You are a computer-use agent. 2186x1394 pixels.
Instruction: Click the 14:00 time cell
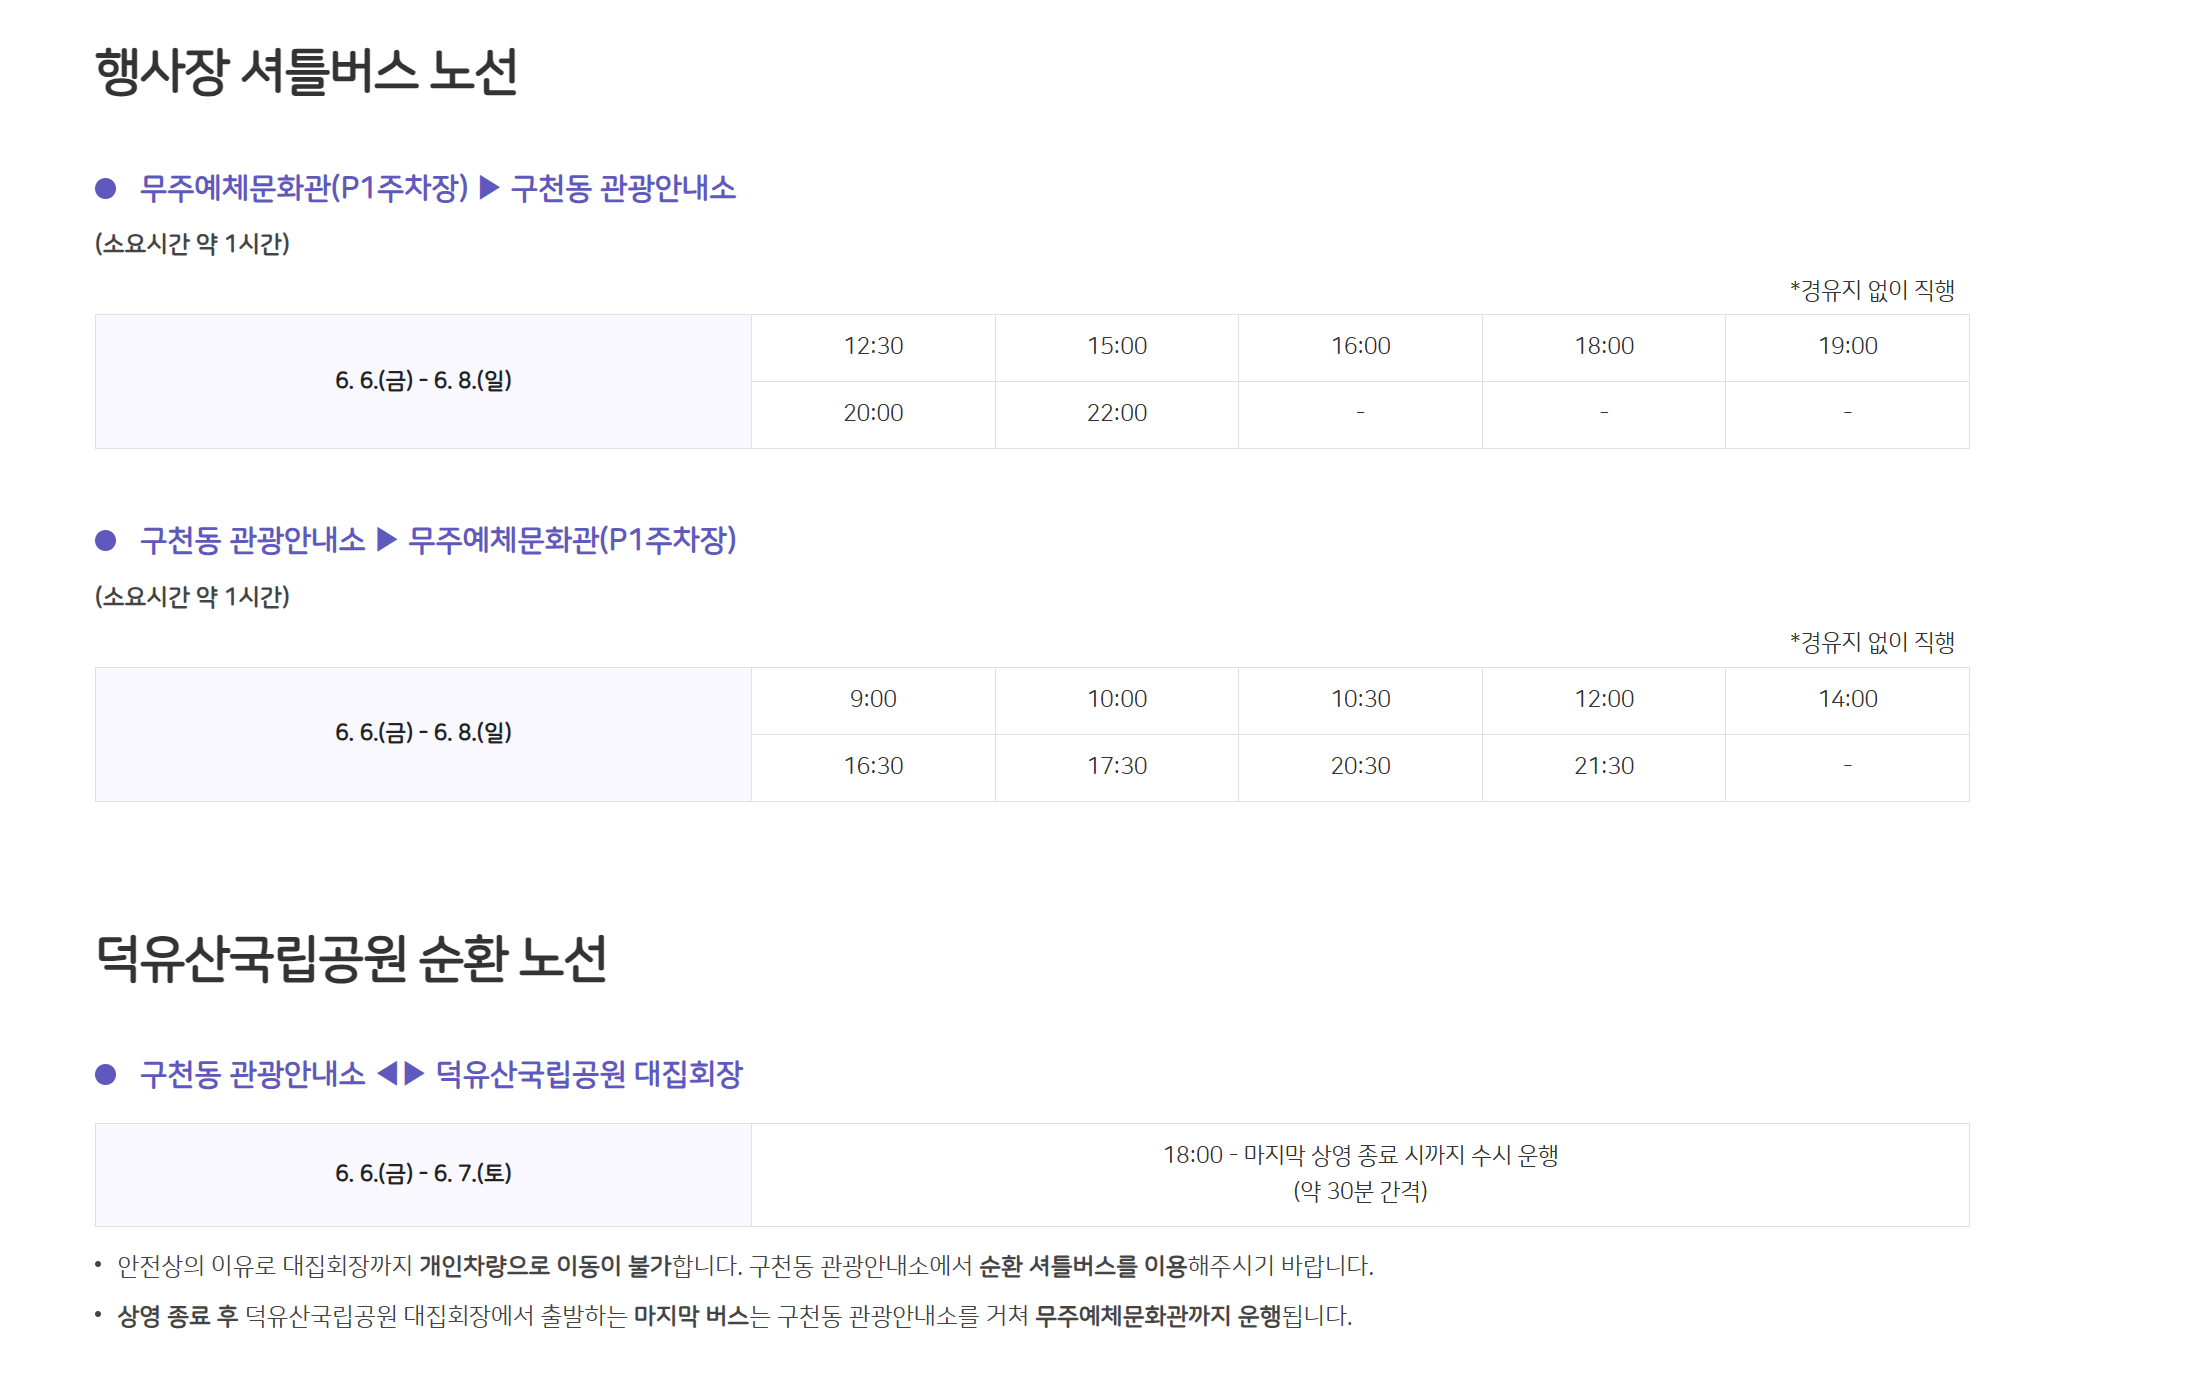coord(1847,699)
